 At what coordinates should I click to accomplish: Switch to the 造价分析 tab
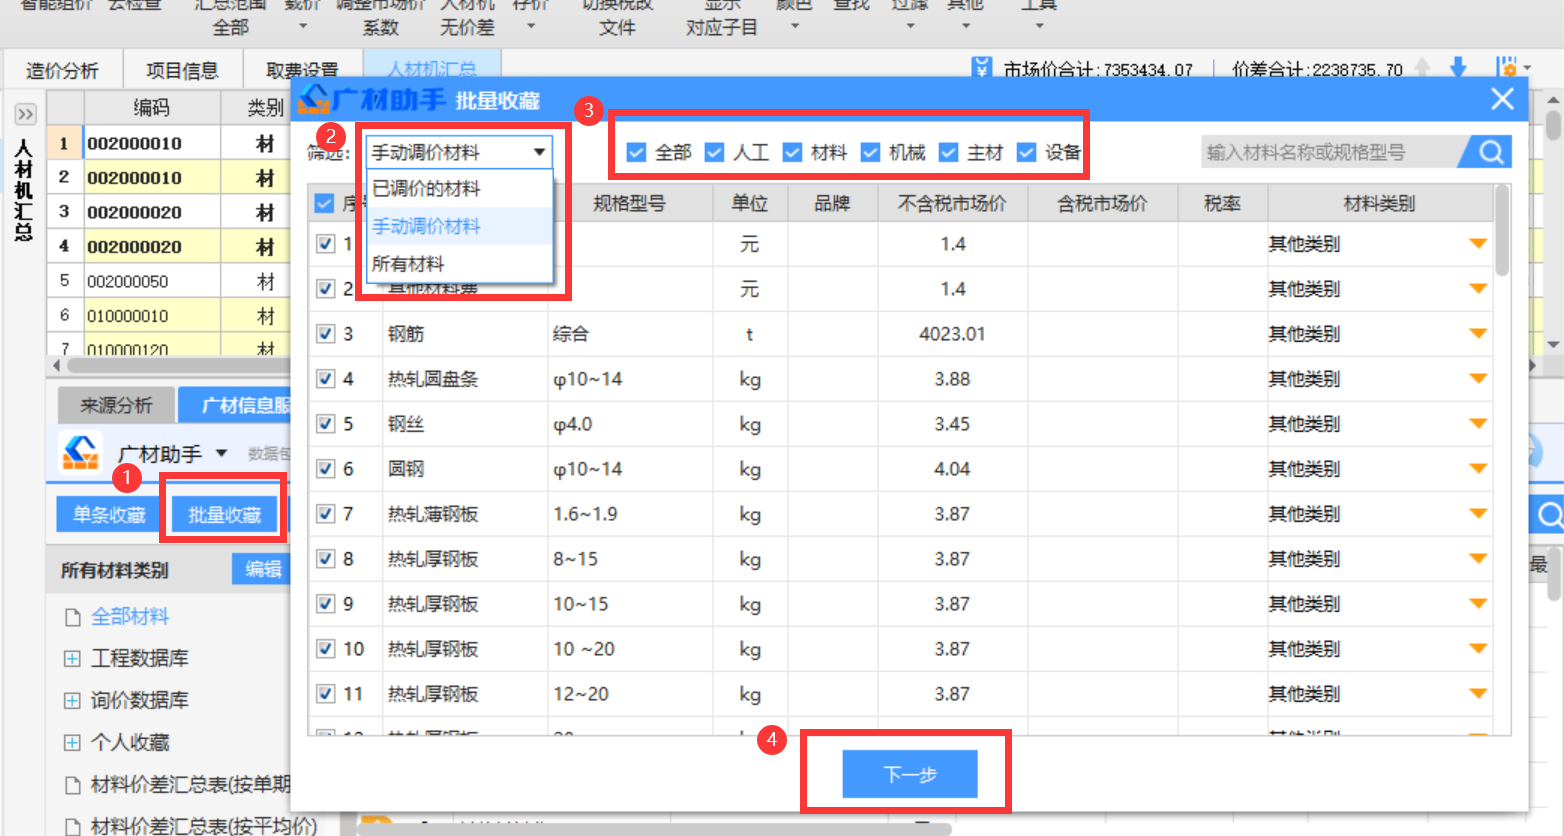[x=62, y=70]
